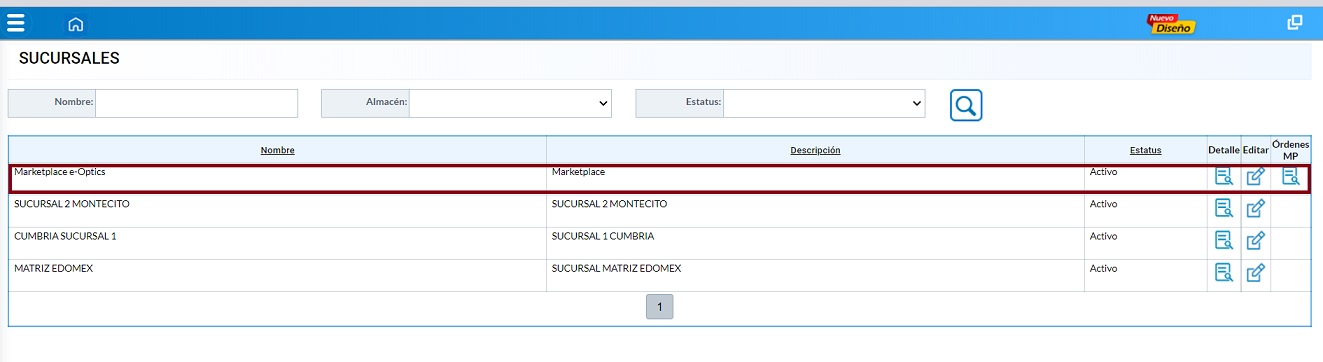This screenshot has width=1323, height=362.
Task: Select the SUCURSAL 2 MONTECITO name cell
Action: [278, 211]
